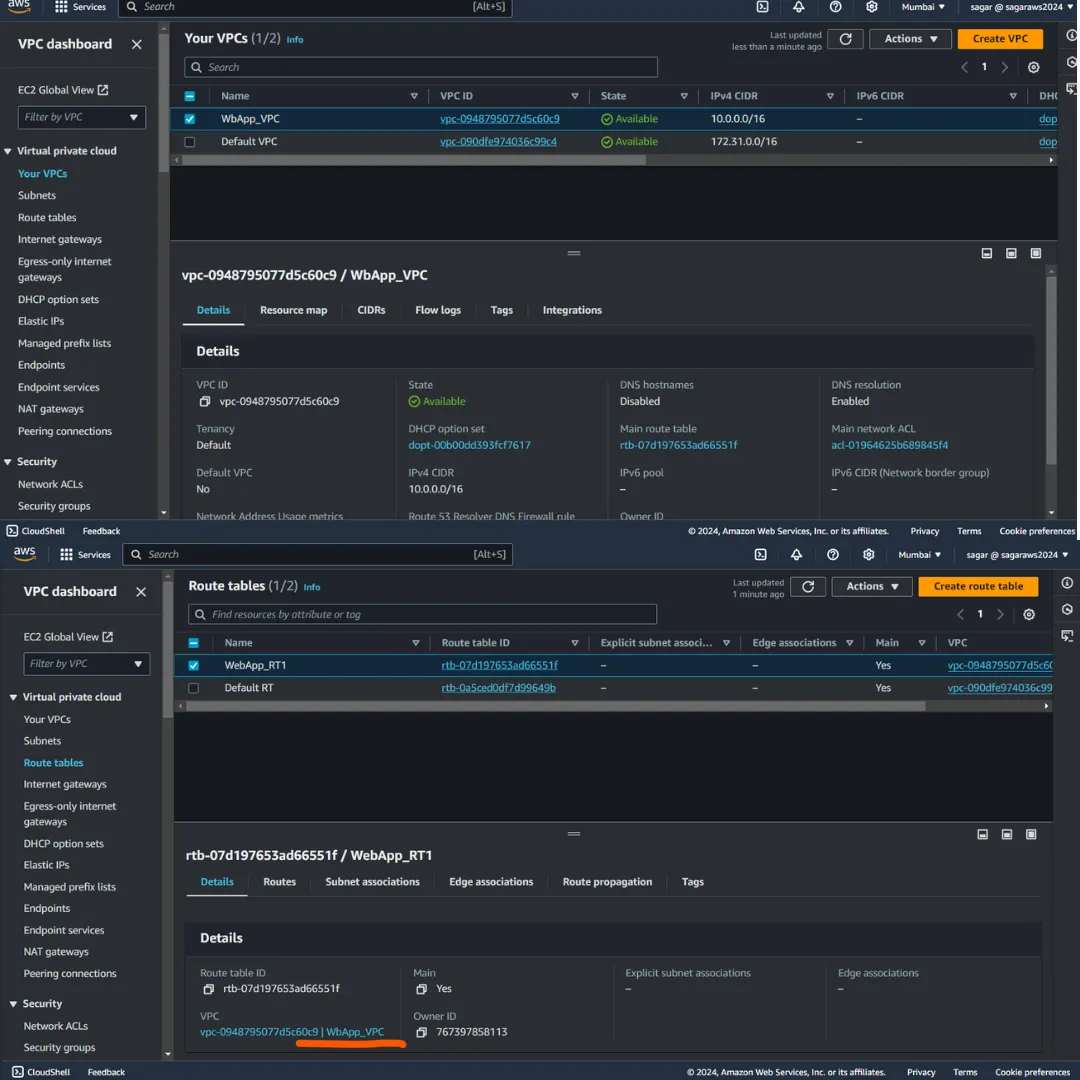Open the main route table link rtb-07d197653ad66551f in VPC details
The image size is (1080, 1080).
coord(678,445)
